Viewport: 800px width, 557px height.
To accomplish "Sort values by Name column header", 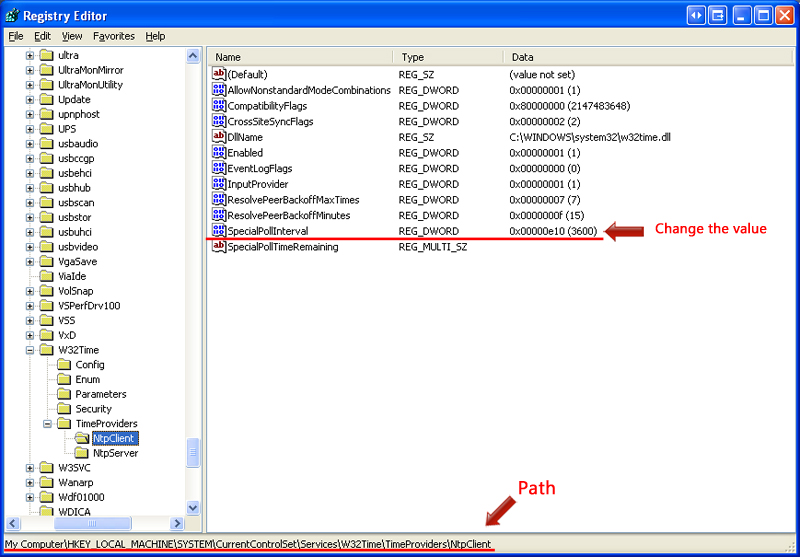I will click(301, 57).
